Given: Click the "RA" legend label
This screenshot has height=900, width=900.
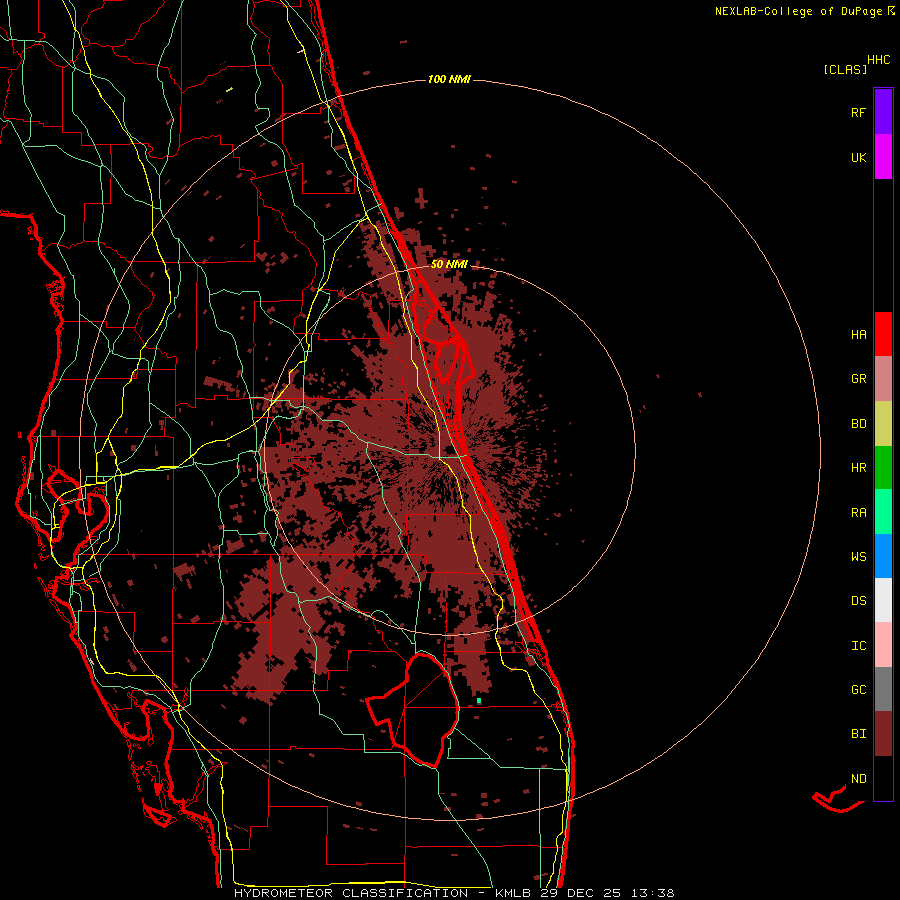Looking at the screenshot, I should [x=858, y=513].
